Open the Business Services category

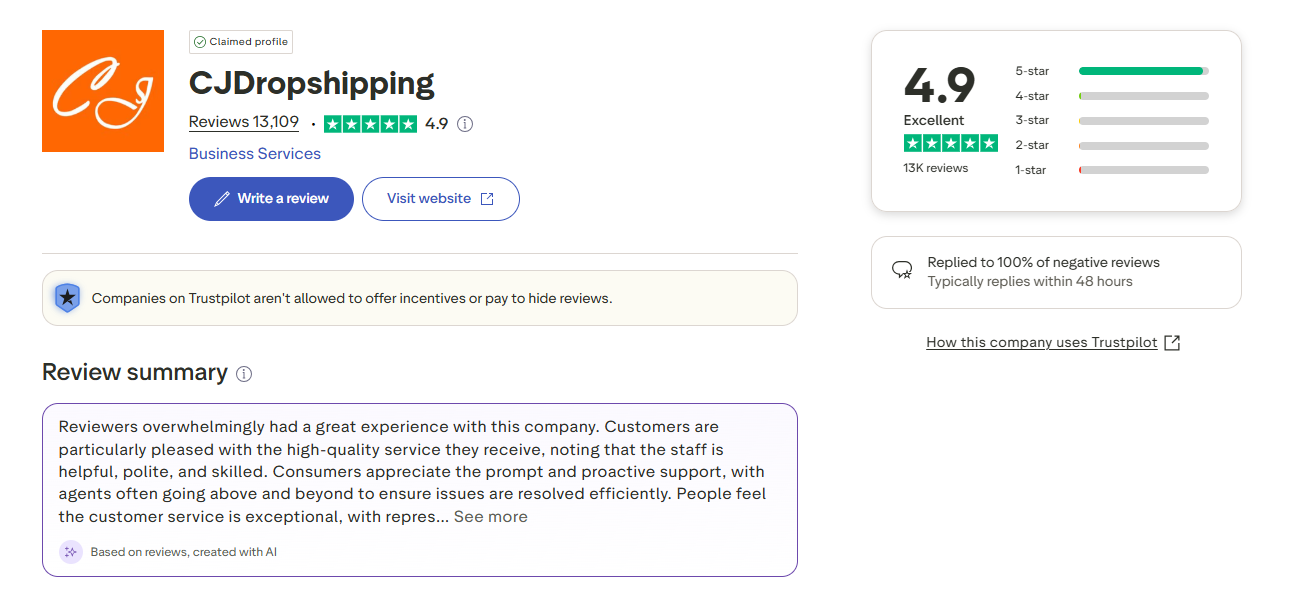(254, 153)
